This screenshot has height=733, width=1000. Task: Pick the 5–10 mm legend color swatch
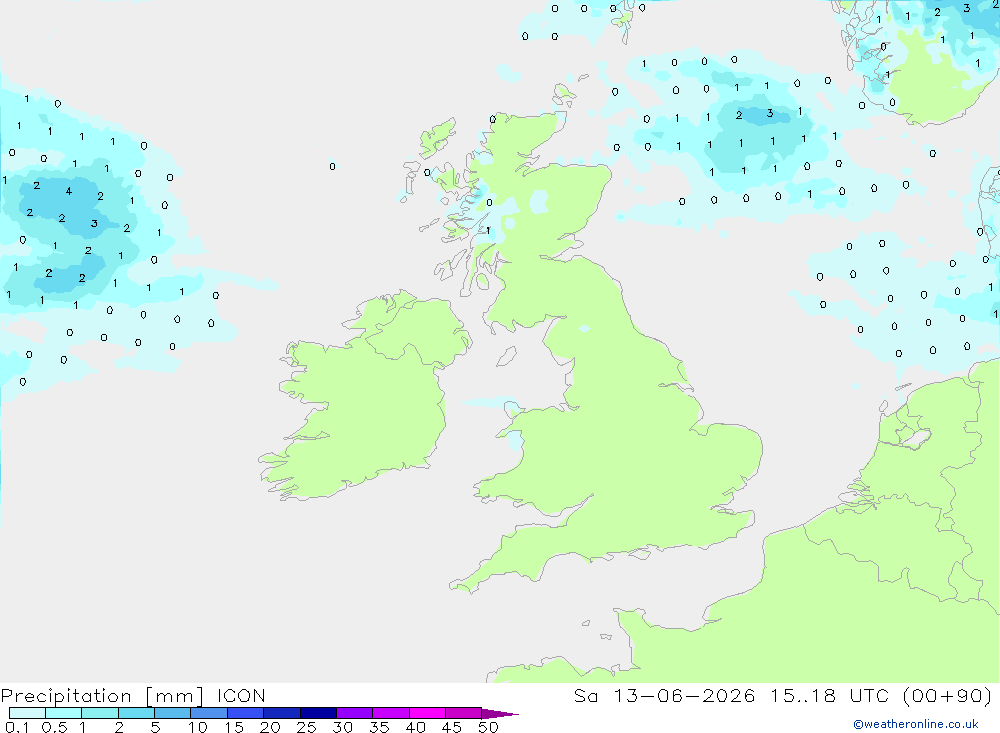point(173,713)
